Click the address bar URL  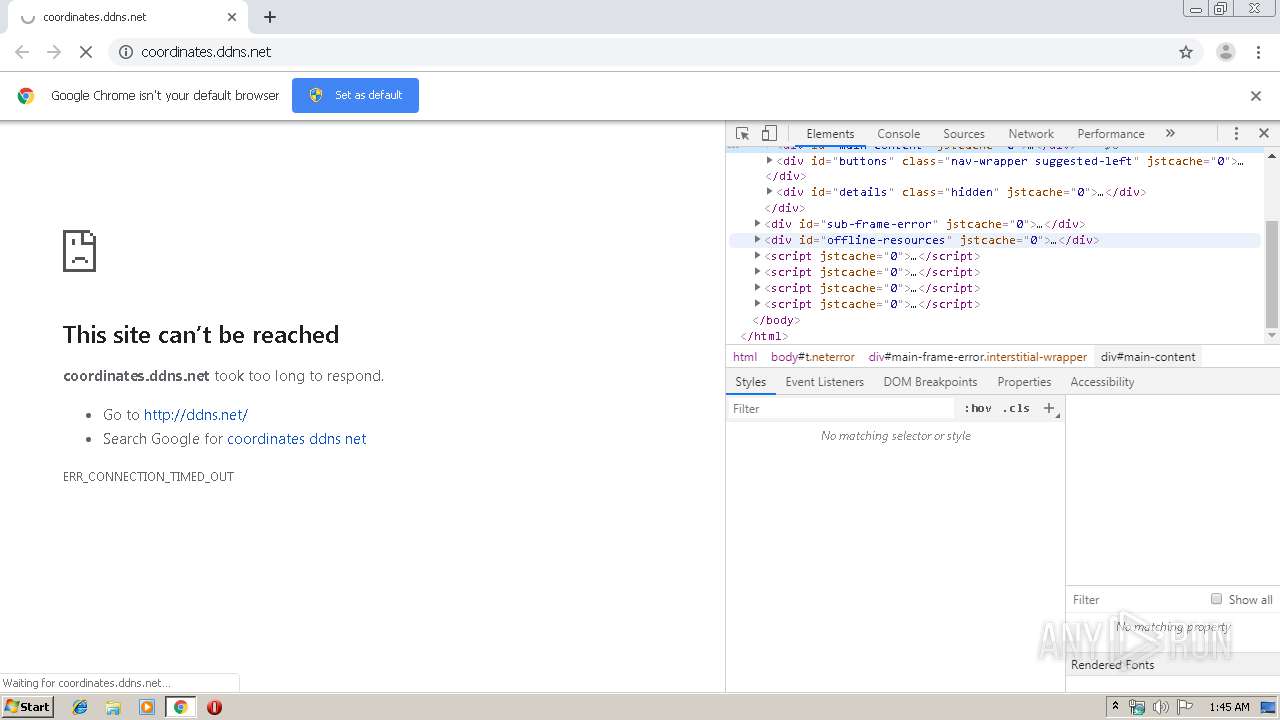pyautogui.click(x=206, y=52)
